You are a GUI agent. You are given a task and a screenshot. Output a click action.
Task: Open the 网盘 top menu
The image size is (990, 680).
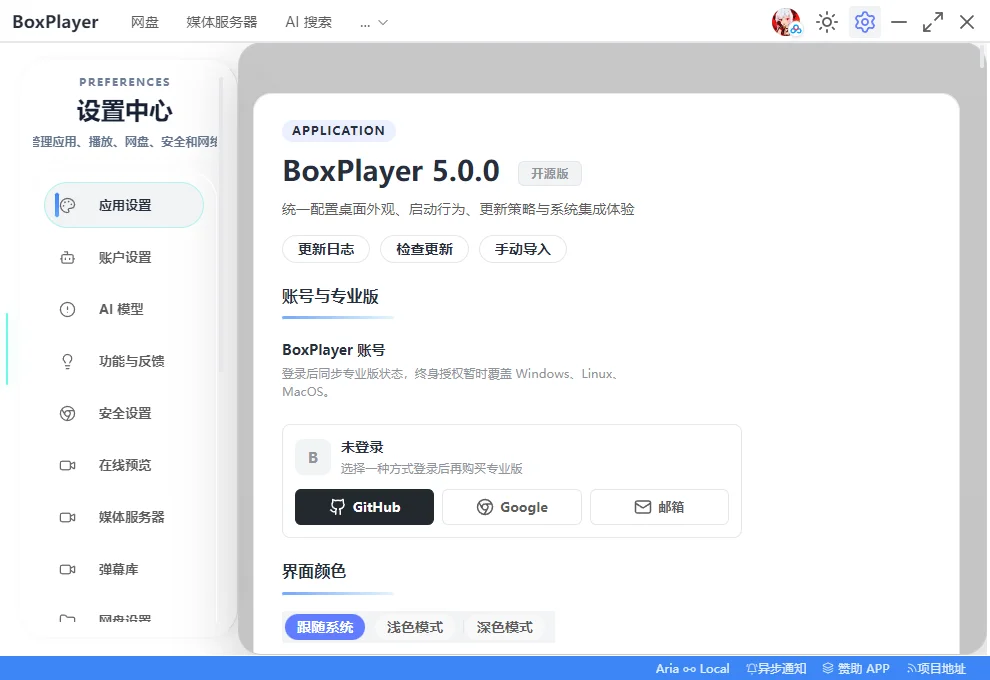pos(145,22)
